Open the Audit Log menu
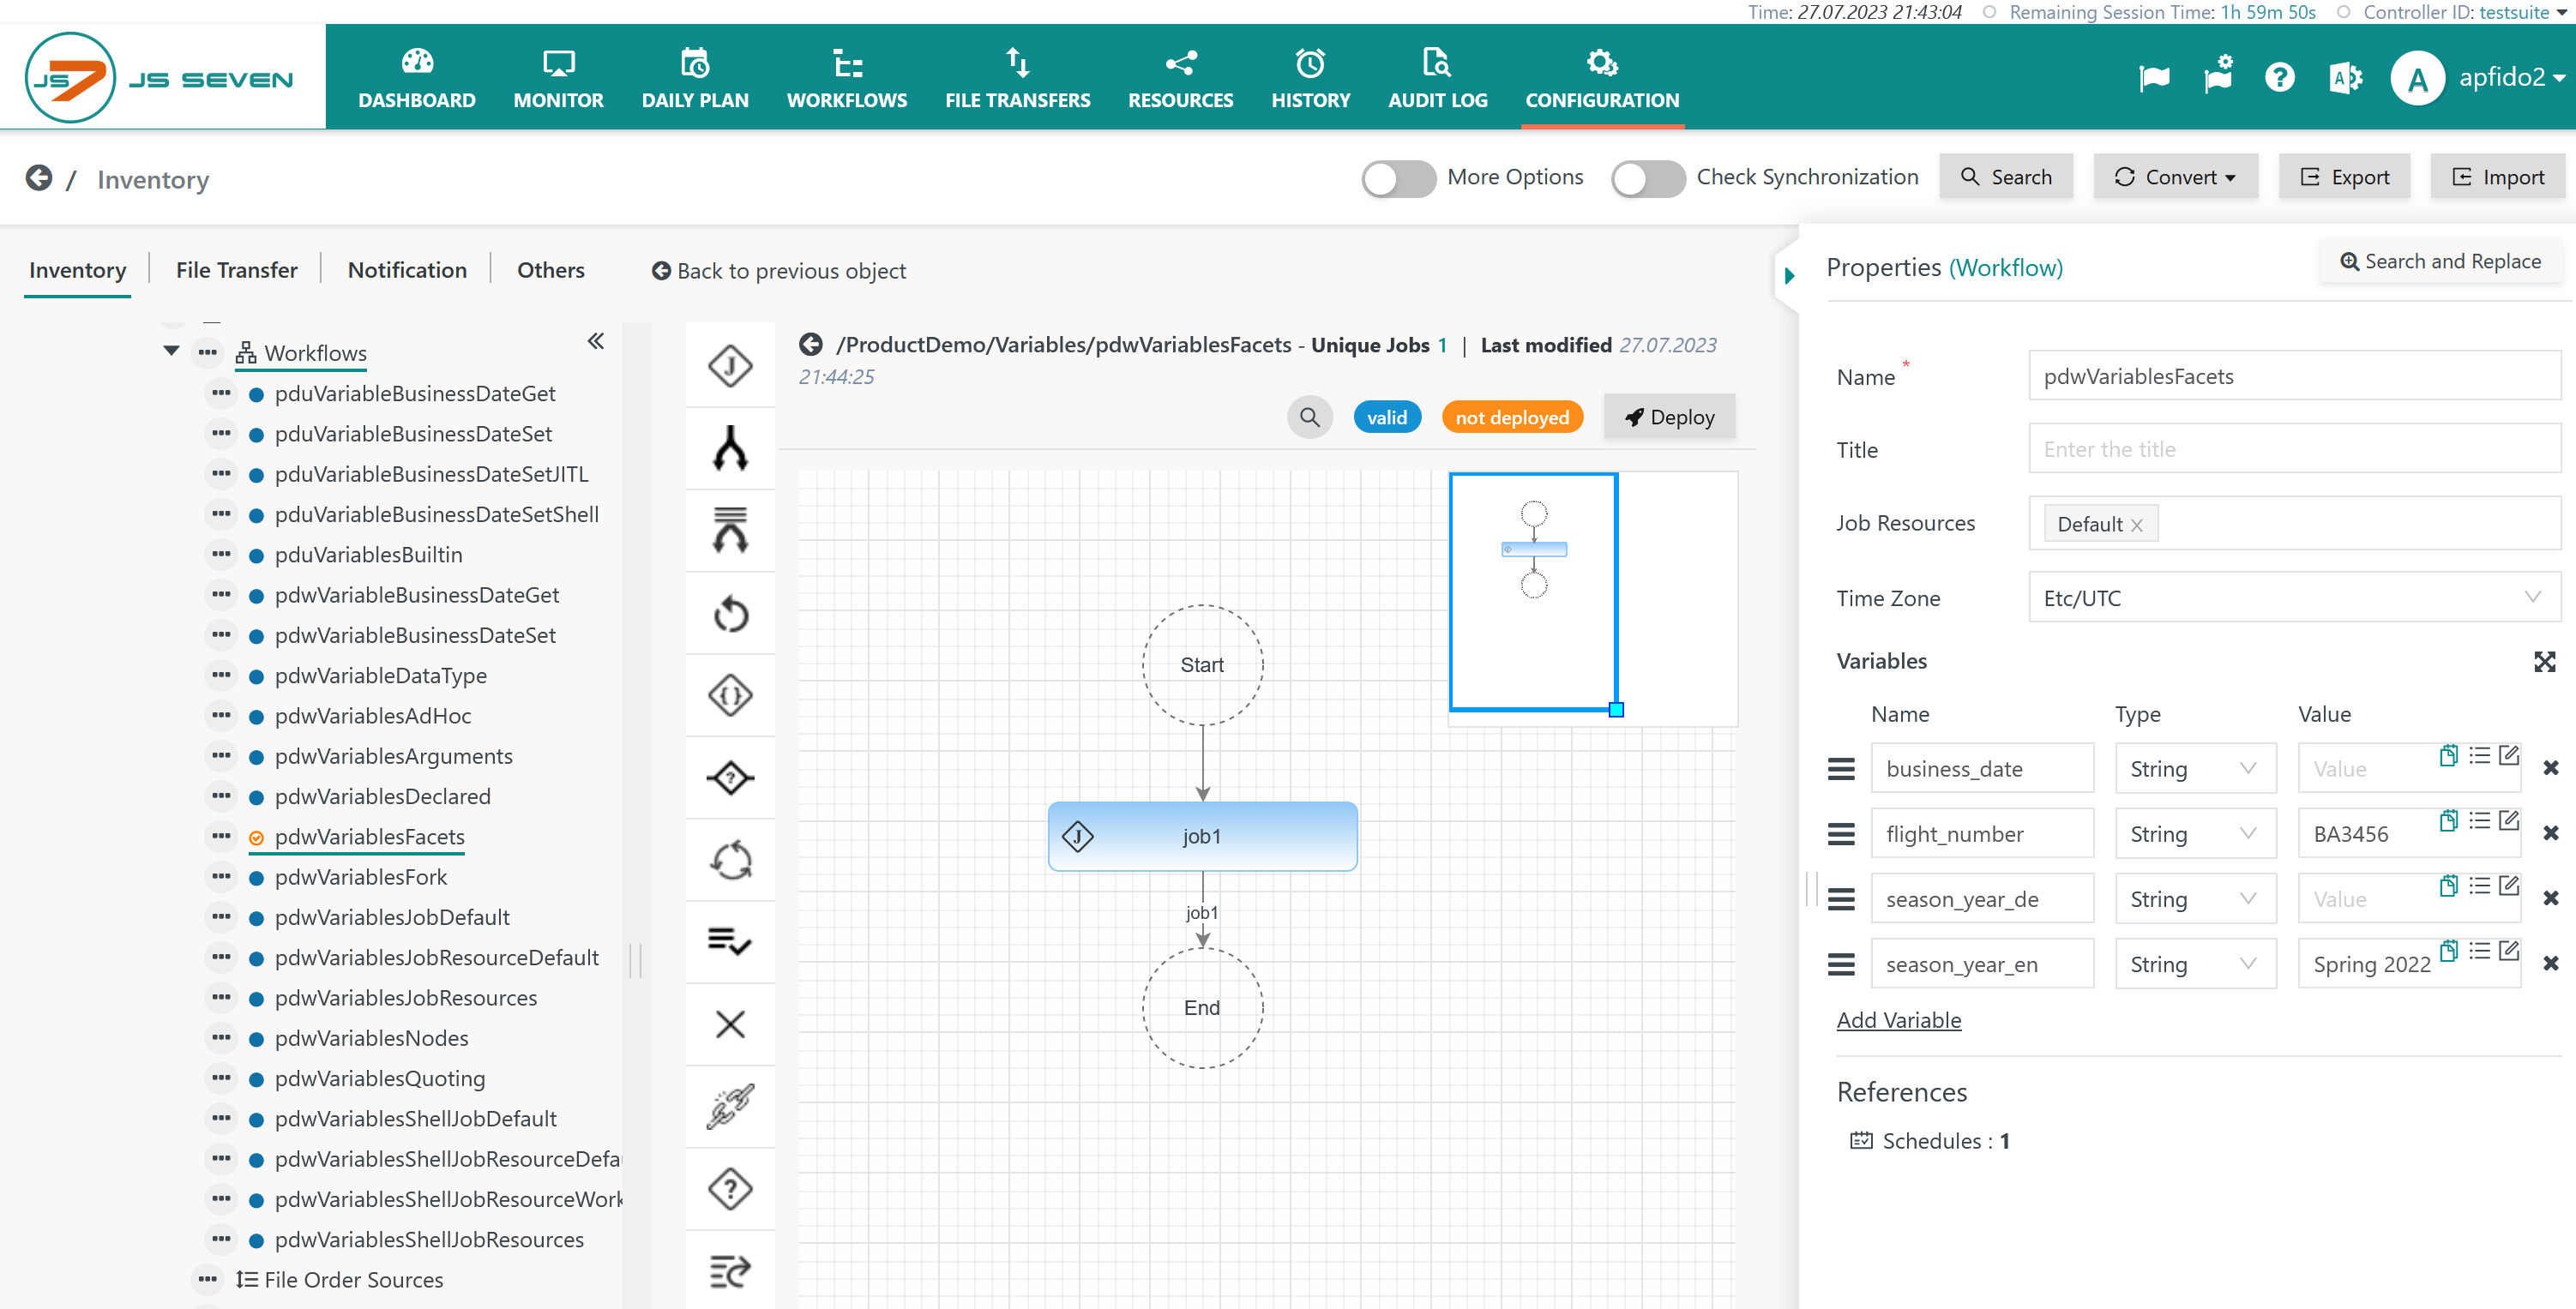The image size is (2576, 1309). (1437, 77)
